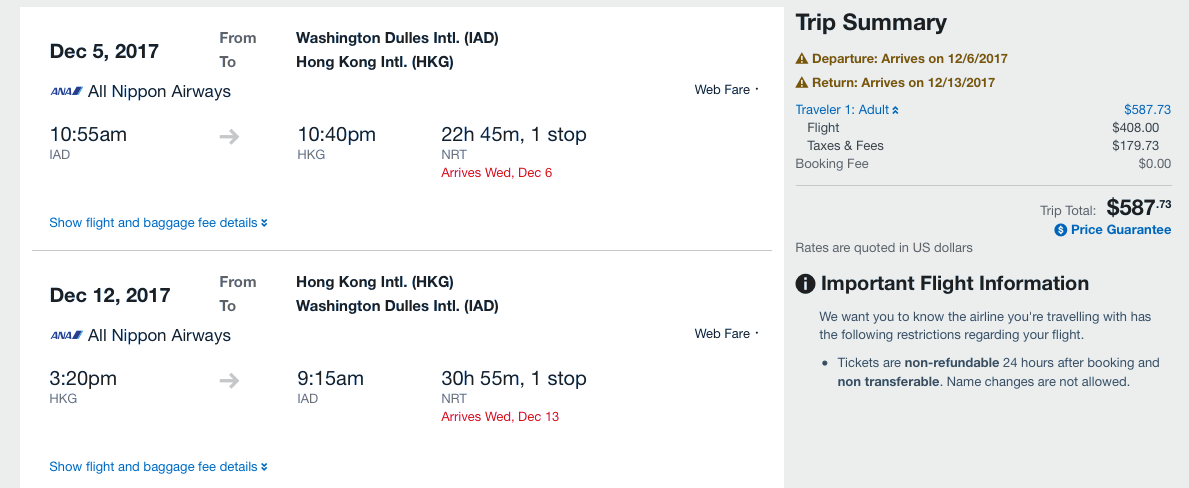The width and height of the screenshot is (1189, 488).
Task: Open the Web Fare info on the Dec 5 flight
Action: [x=726, y=90]
